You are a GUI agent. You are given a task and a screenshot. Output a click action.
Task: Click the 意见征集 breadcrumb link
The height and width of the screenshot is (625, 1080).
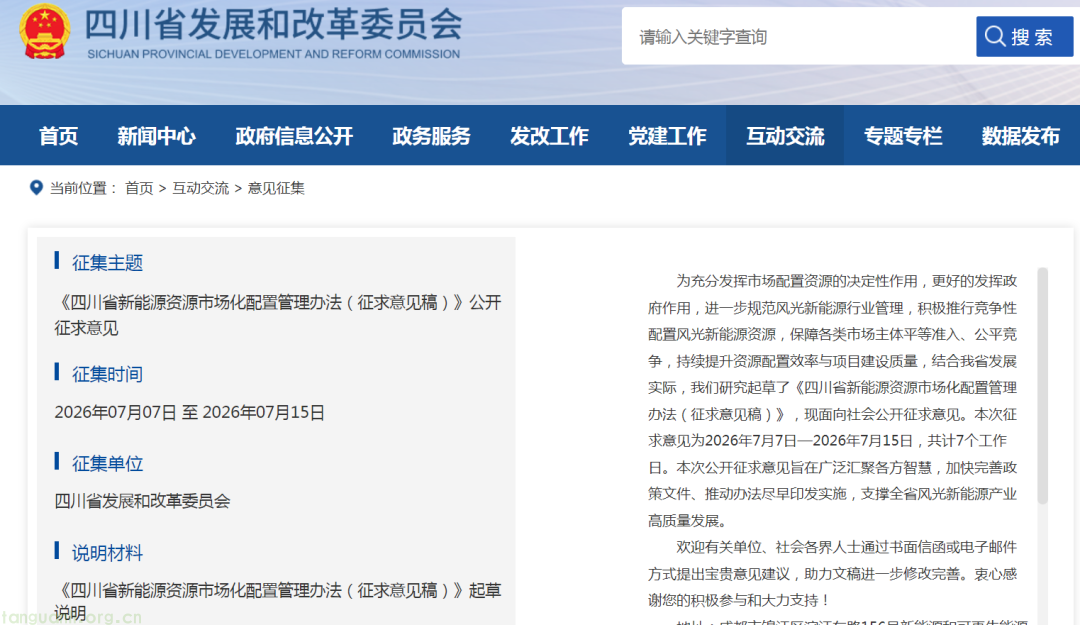point(276,188)
